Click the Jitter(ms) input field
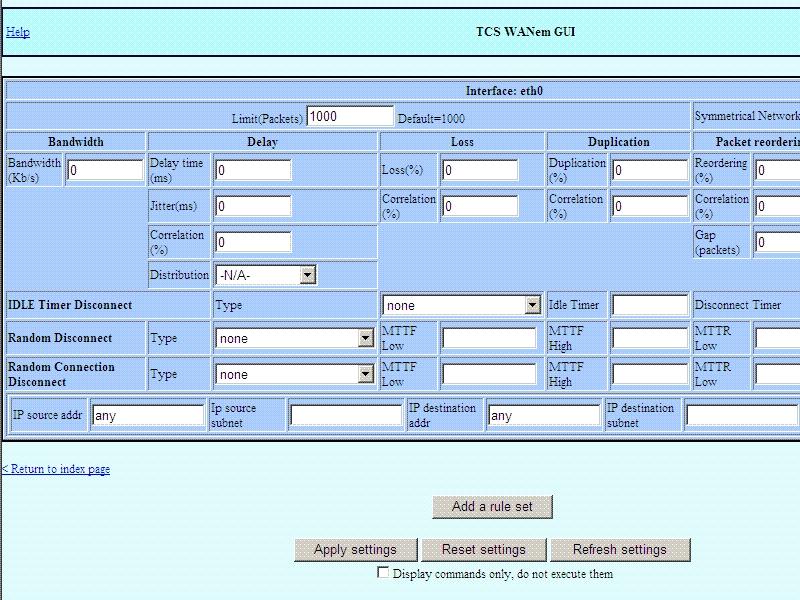 pos(253,206)
